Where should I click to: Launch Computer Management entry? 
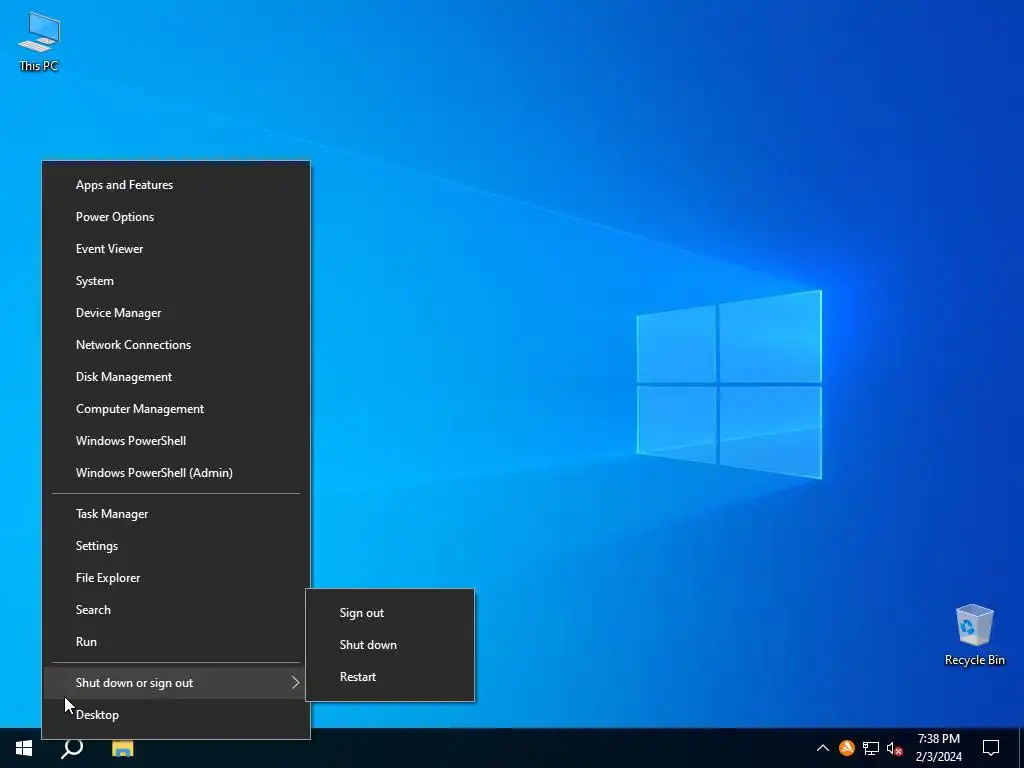[x=176, y=409]
